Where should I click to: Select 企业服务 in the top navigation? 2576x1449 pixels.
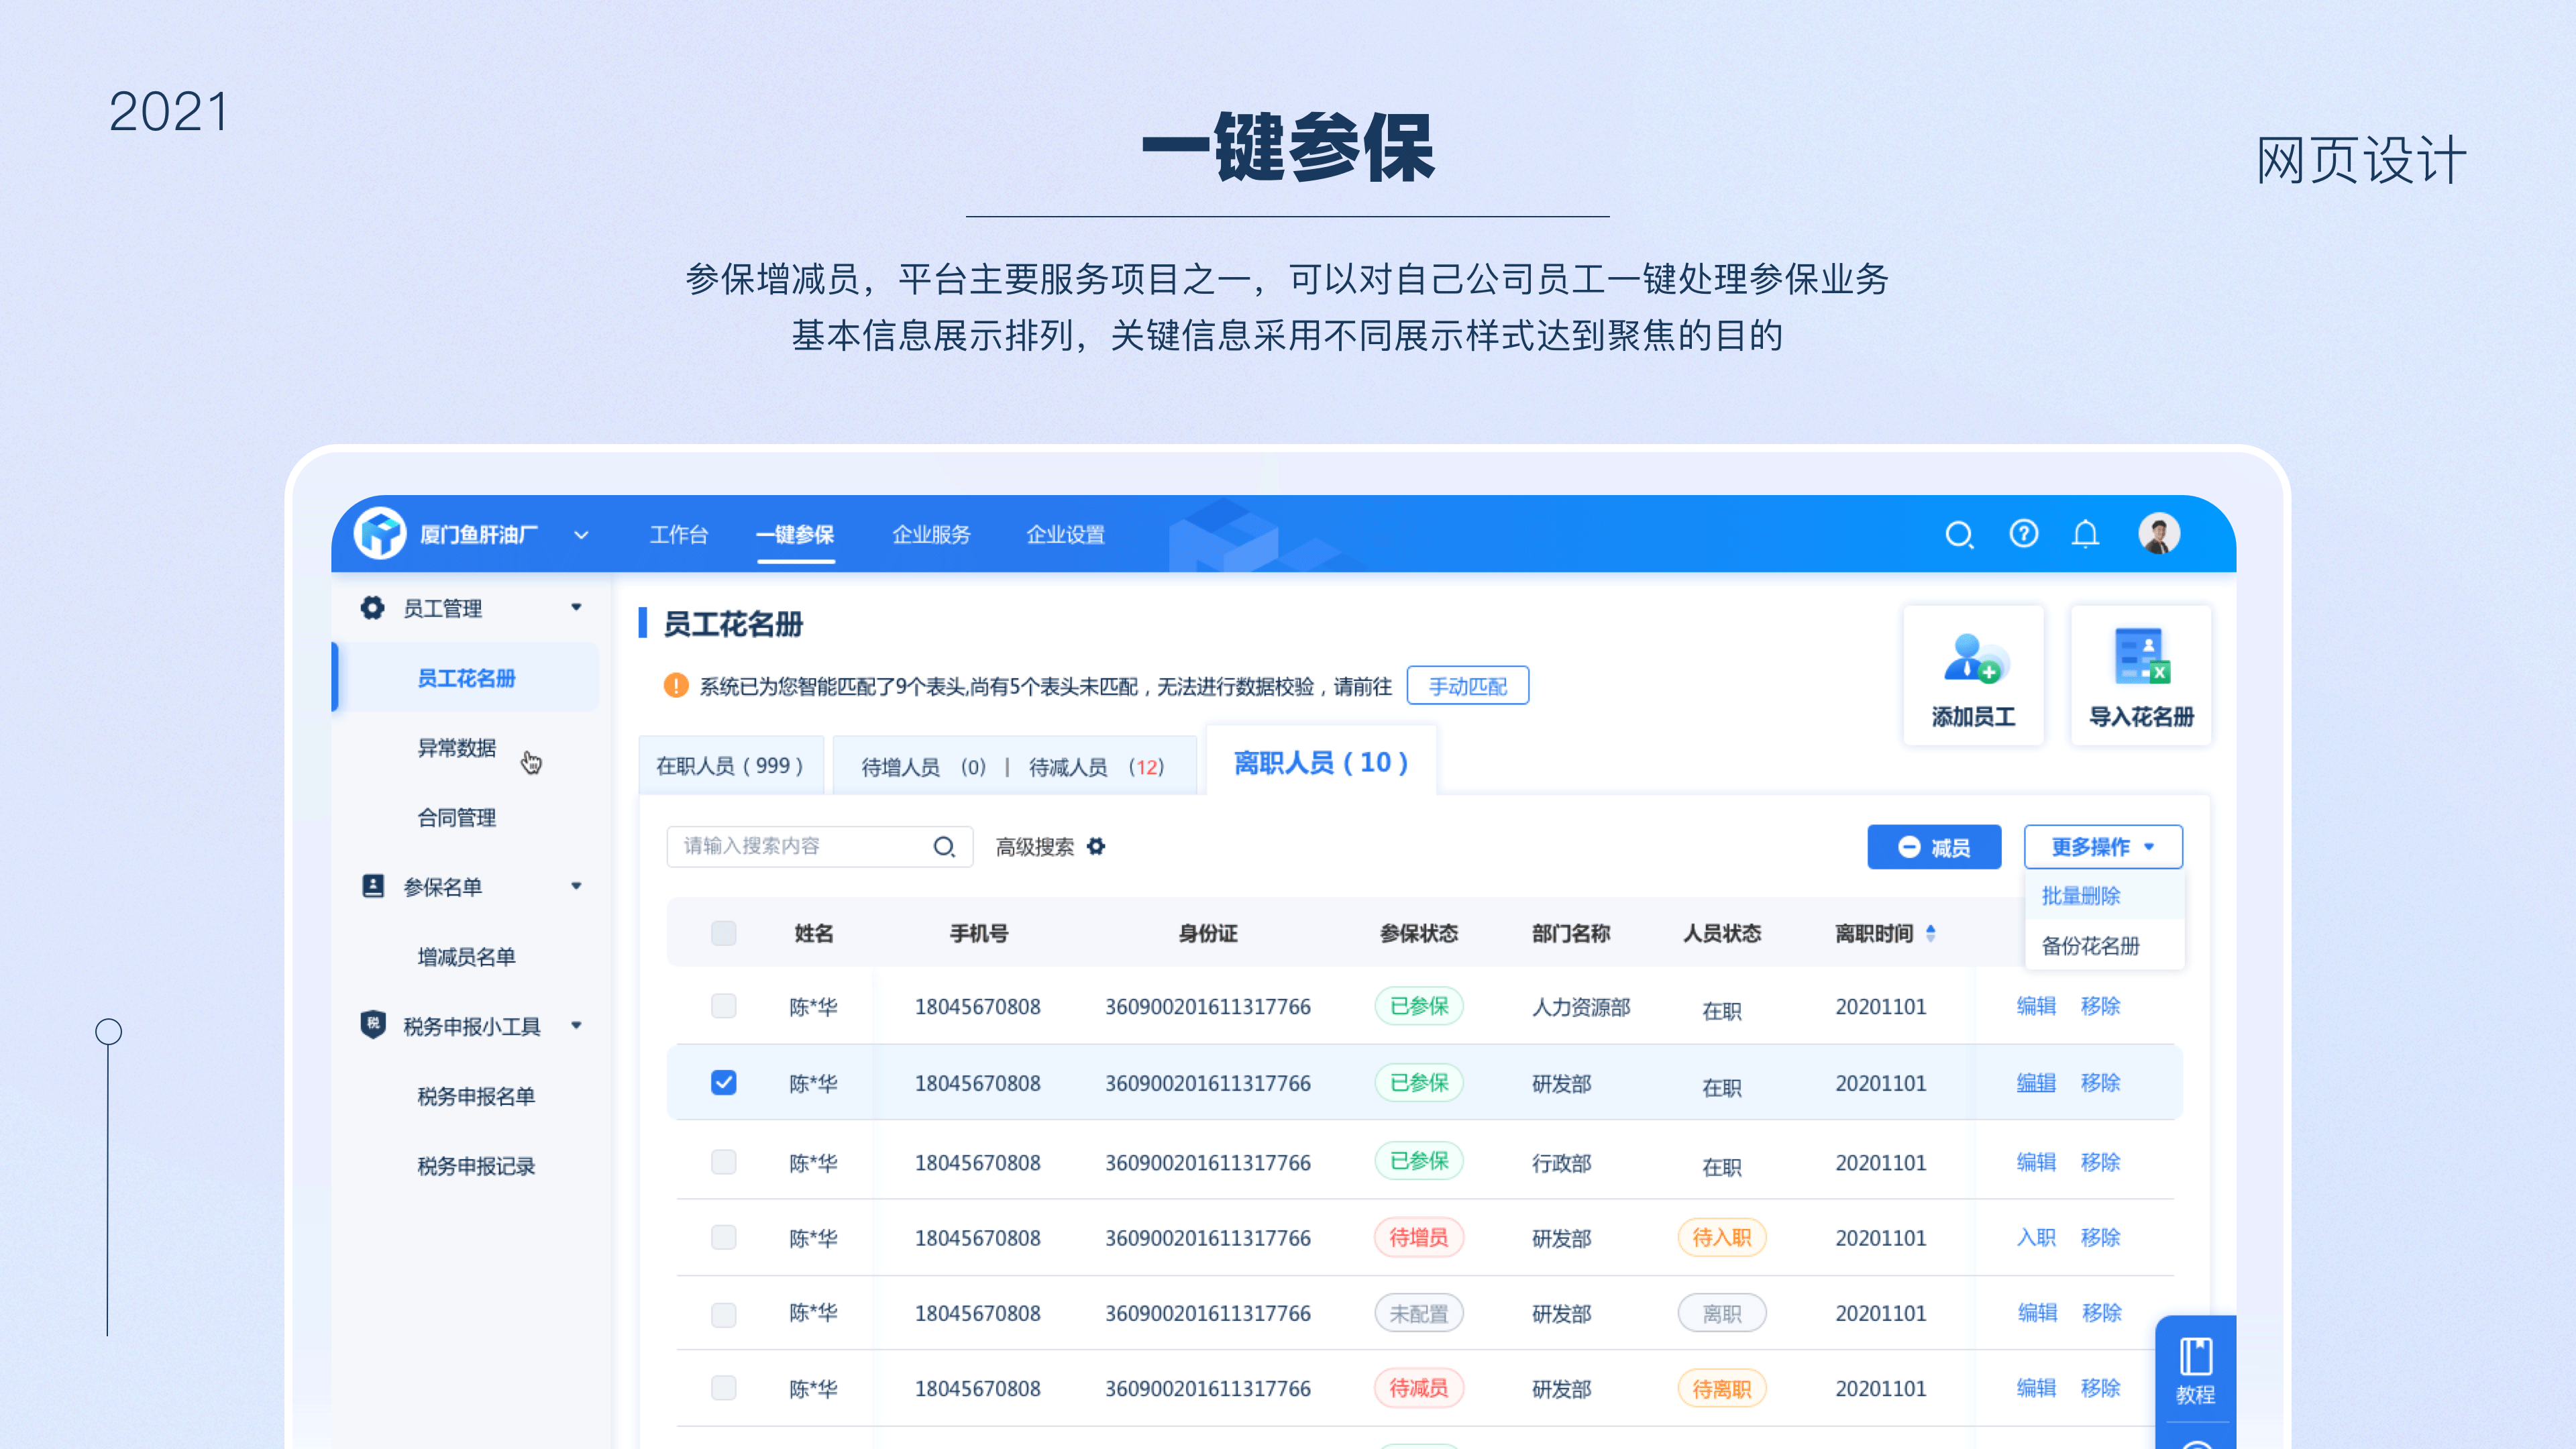tap(931, 534)
